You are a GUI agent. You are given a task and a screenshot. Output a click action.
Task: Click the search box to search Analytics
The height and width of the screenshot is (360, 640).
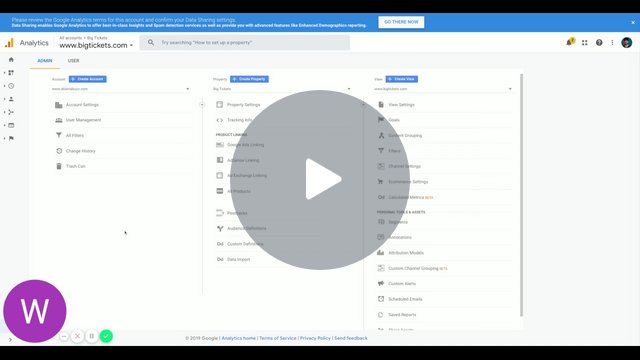[x=244, y=42]
